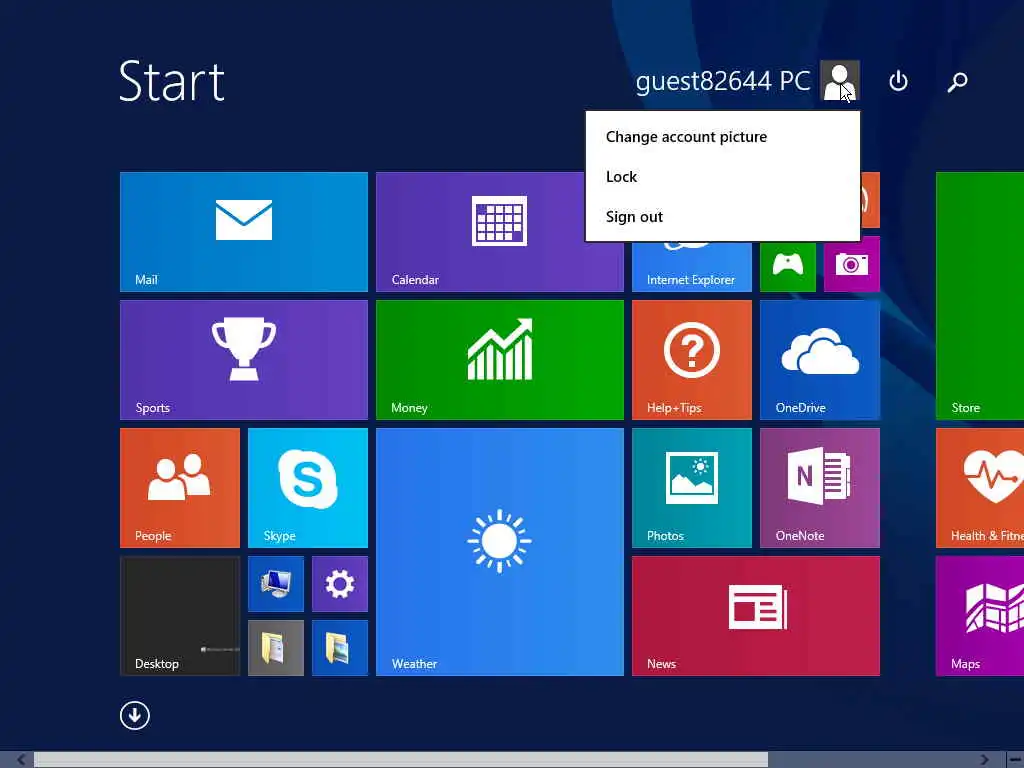
Task: Open the Photos tile
Action: pyautogui.click(x=692, y=488)
